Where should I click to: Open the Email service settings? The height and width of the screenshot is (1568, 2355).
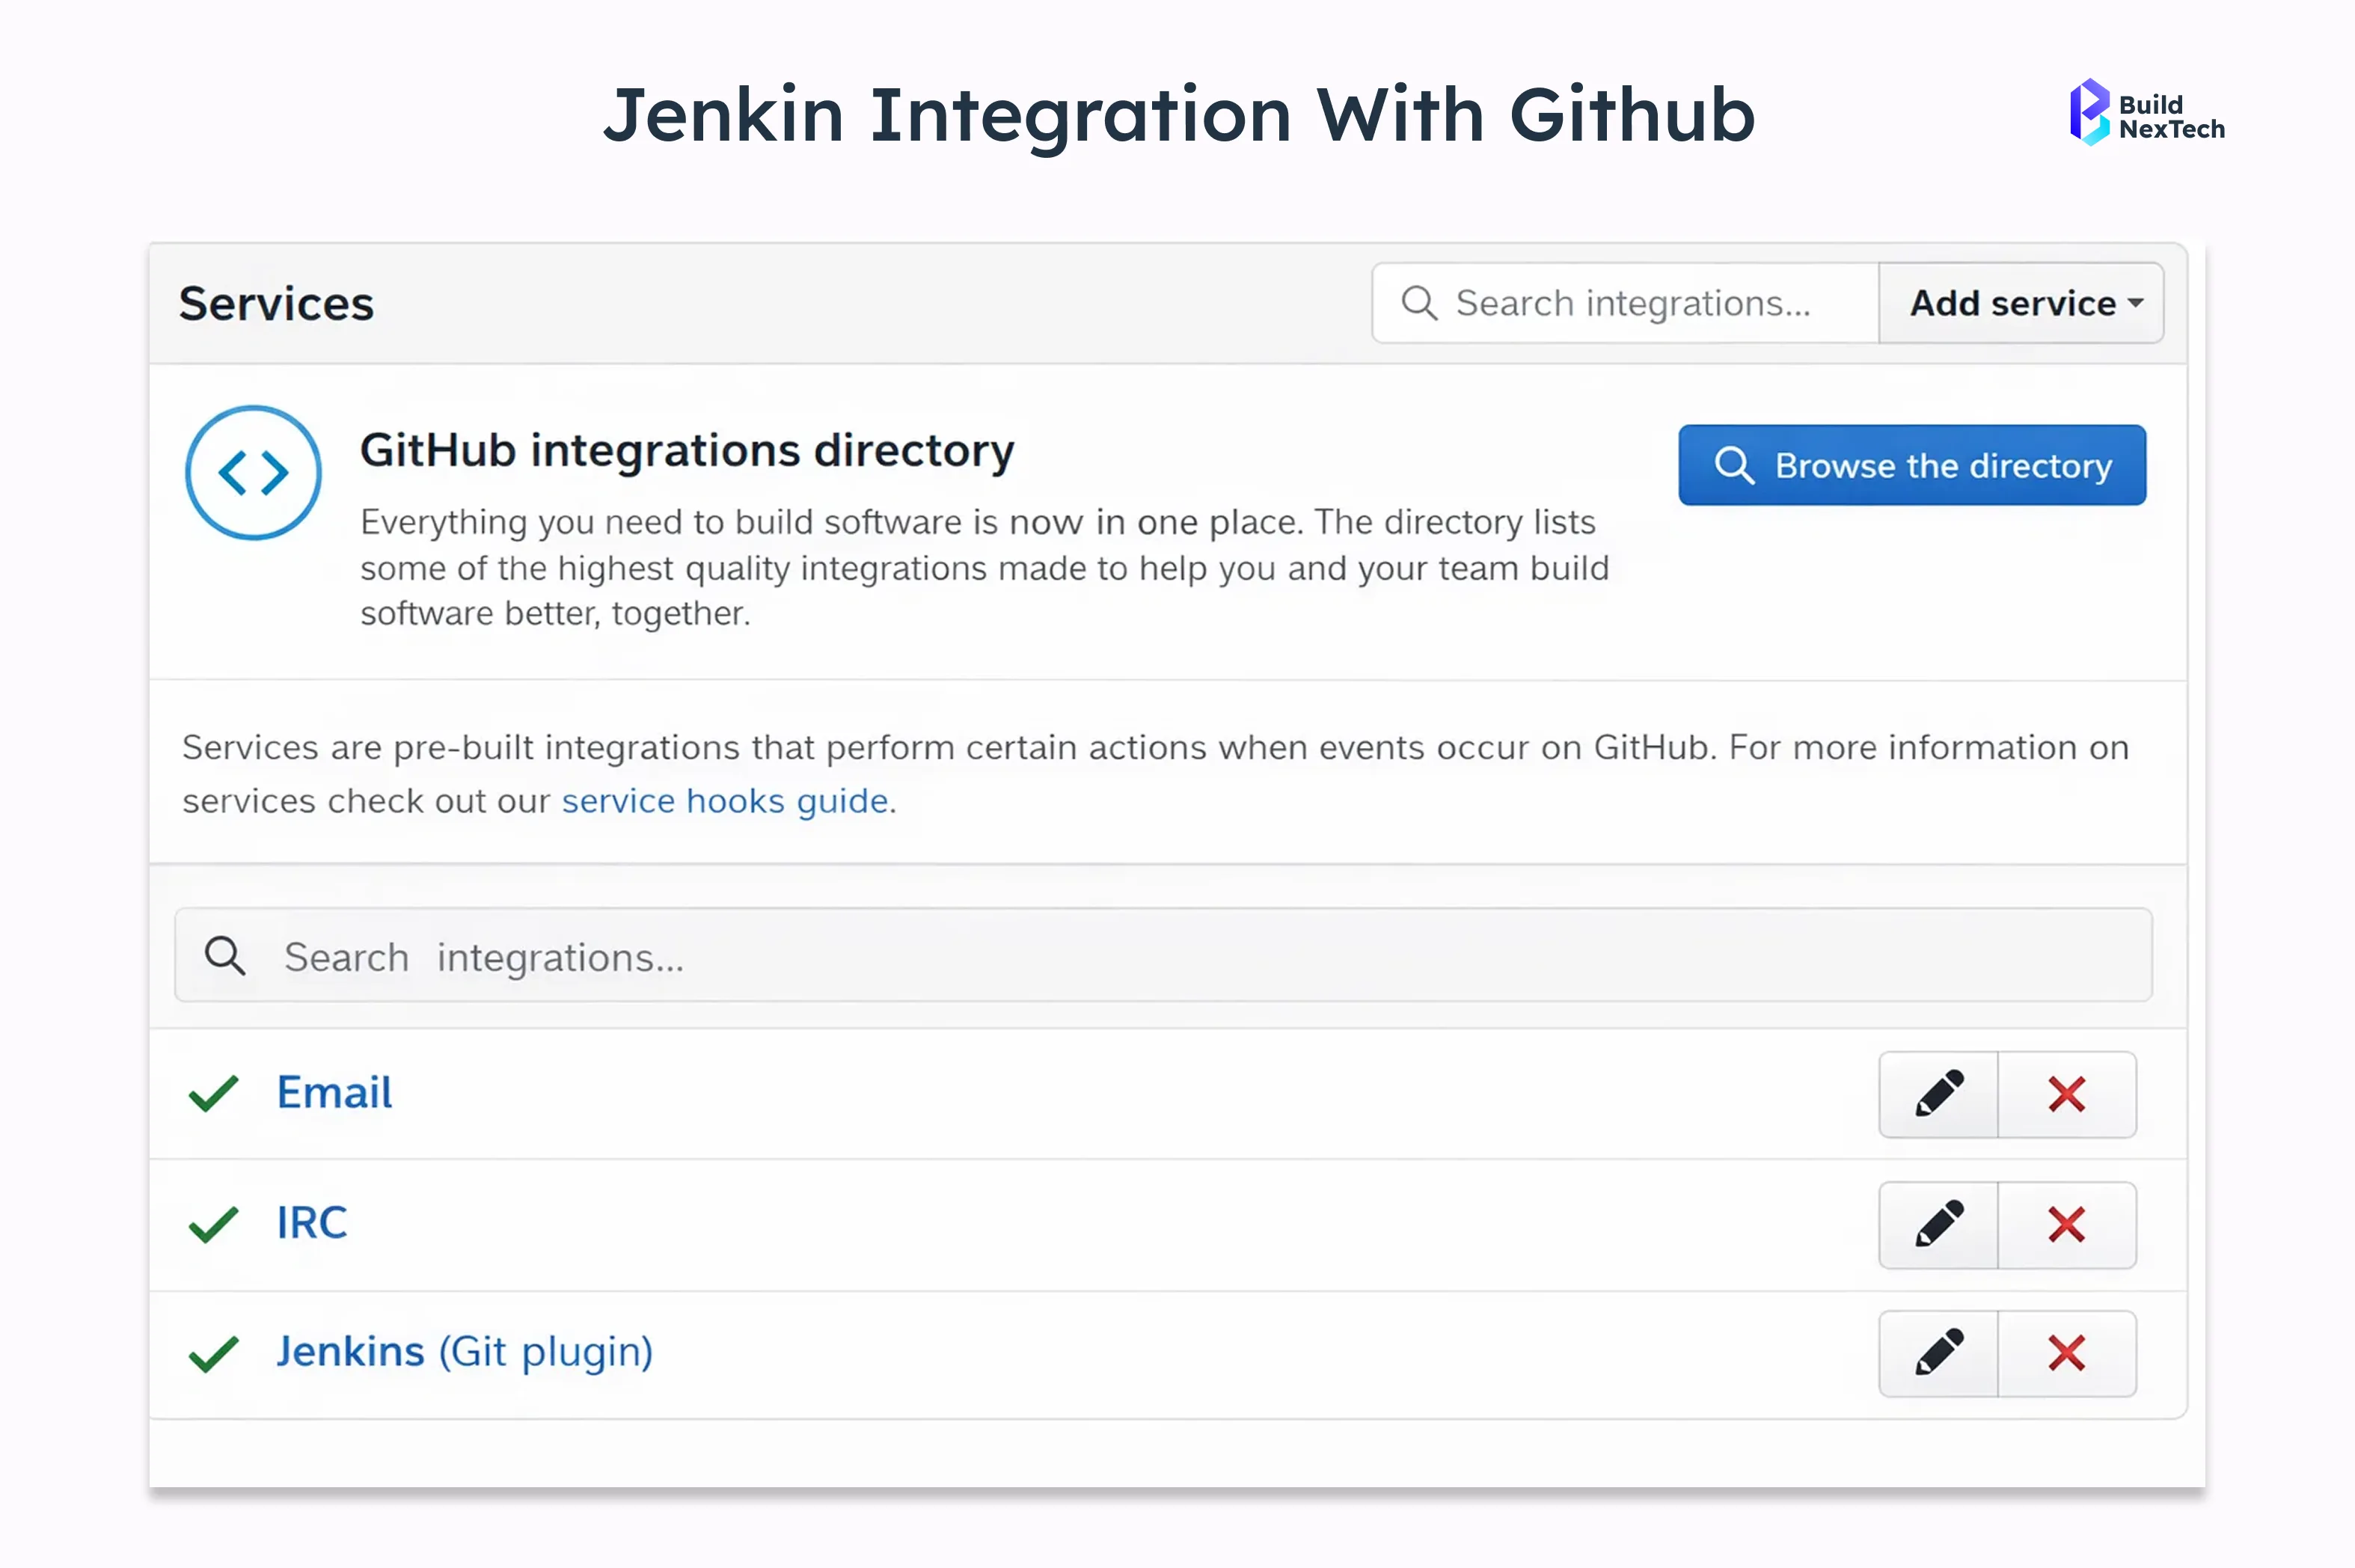tap(334, 1092)
